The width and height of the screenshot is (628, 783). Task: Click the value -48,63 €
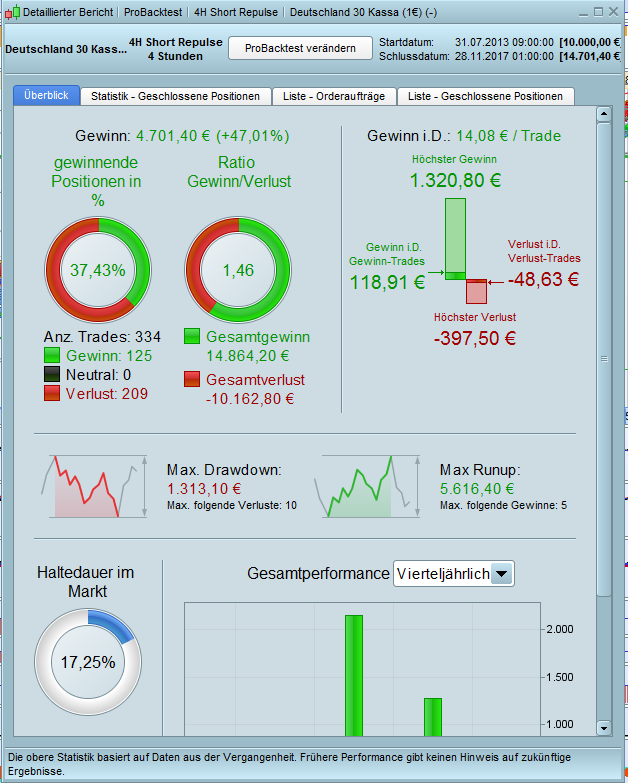tap(543, 280)
